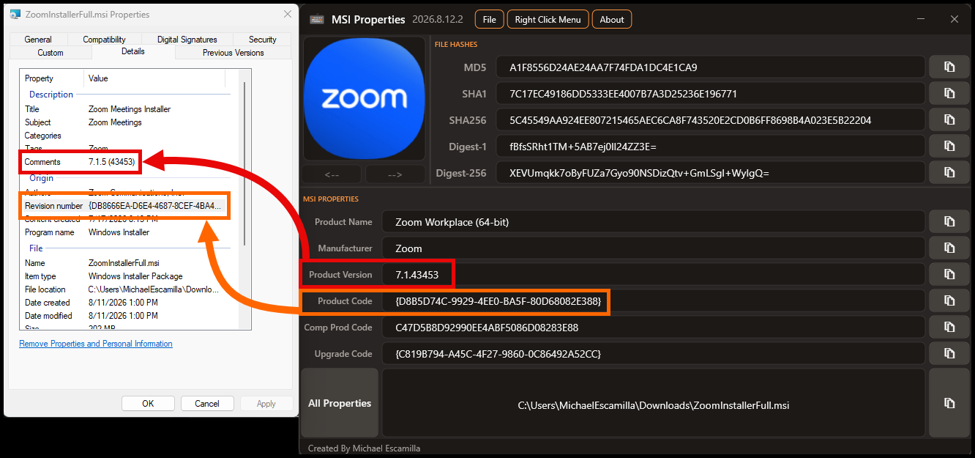This screenshot has height=458, width=975.
Task: Open the Right Click Menu option
Action: click(x=548, y=19)
